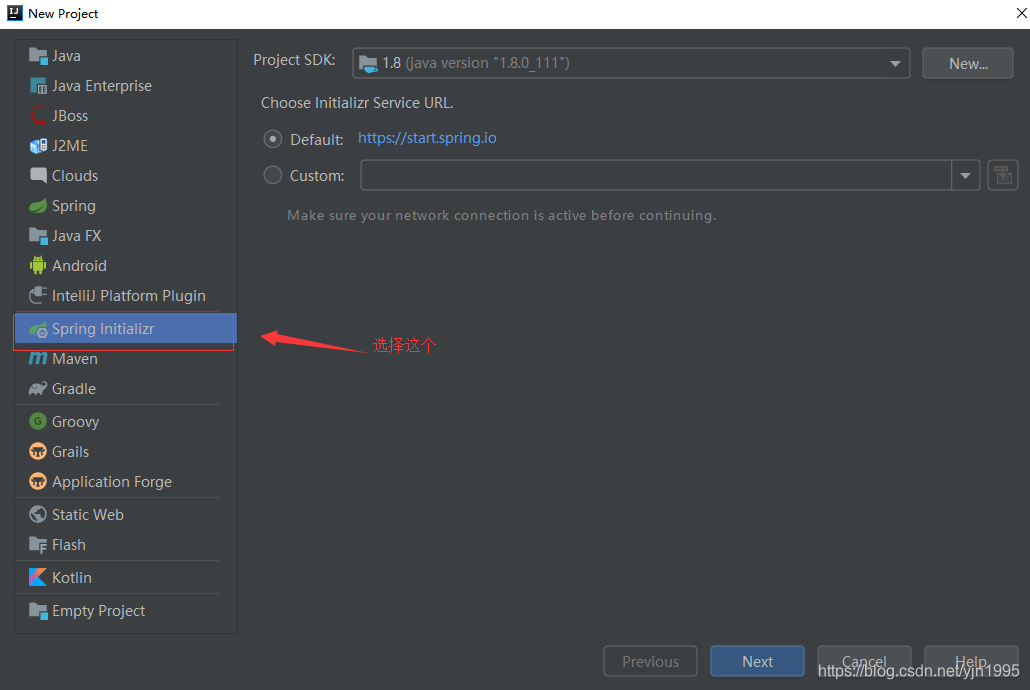Select the IntelliJ Platform Plugin label

pos(129,296)
